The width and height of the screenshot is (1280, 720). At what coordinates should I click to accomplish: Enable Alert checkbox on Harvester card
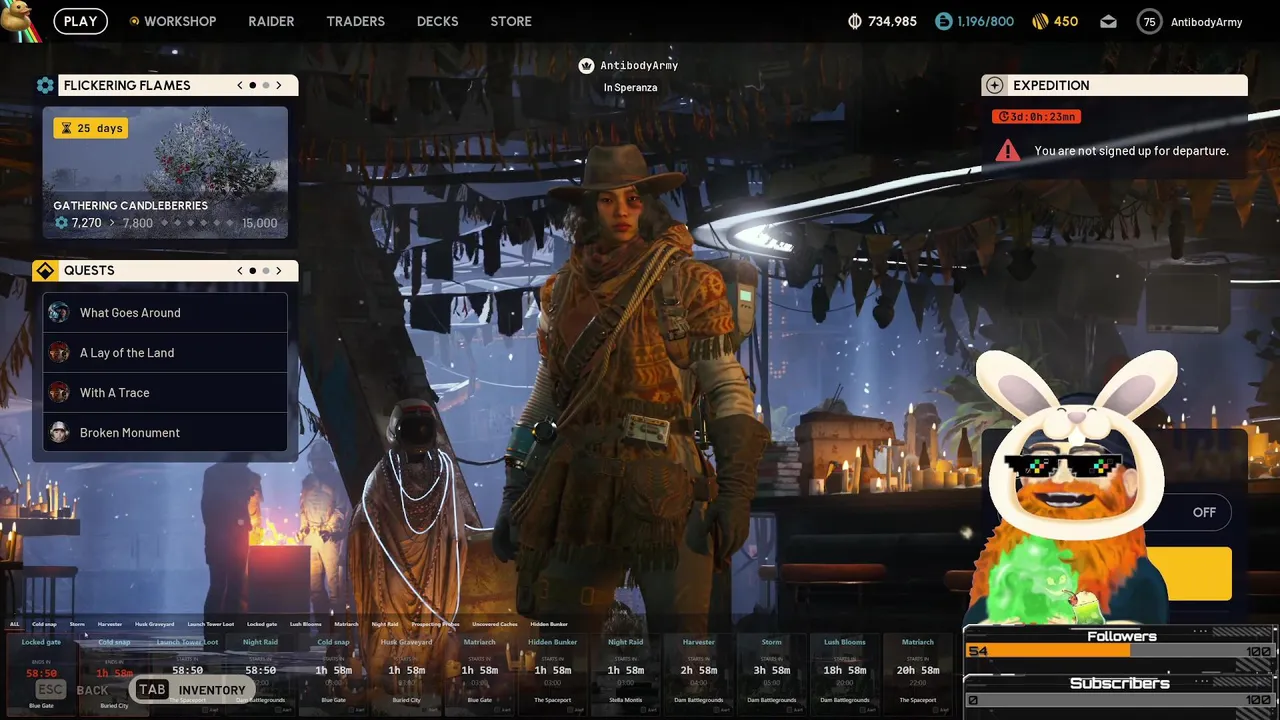point(716,710)
